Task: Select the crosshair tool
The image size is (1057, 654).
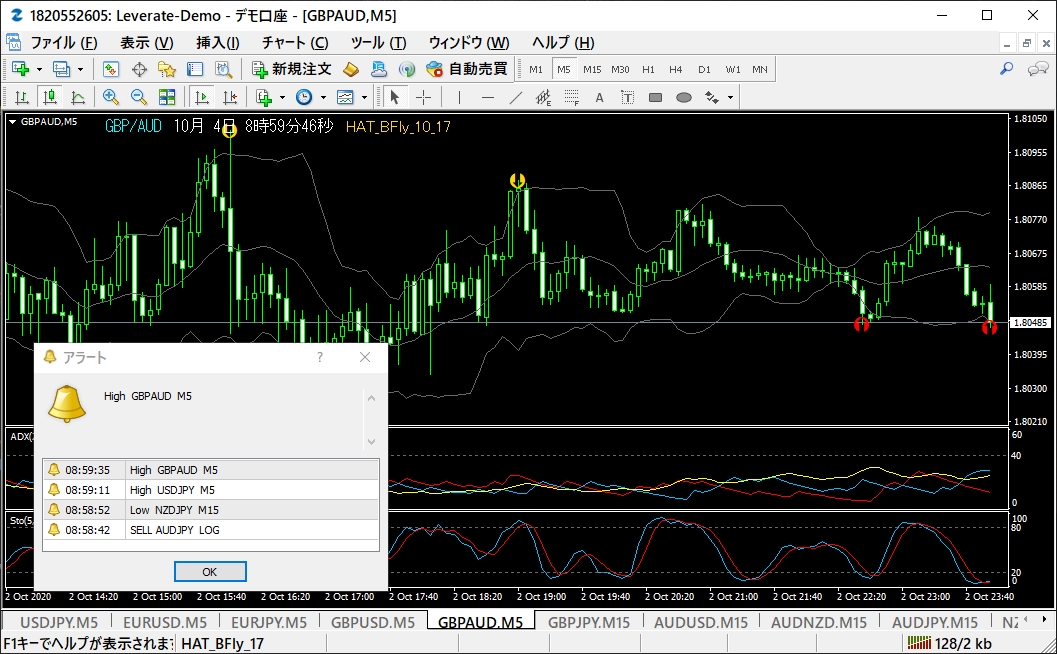Action: (x=423, y=98)
